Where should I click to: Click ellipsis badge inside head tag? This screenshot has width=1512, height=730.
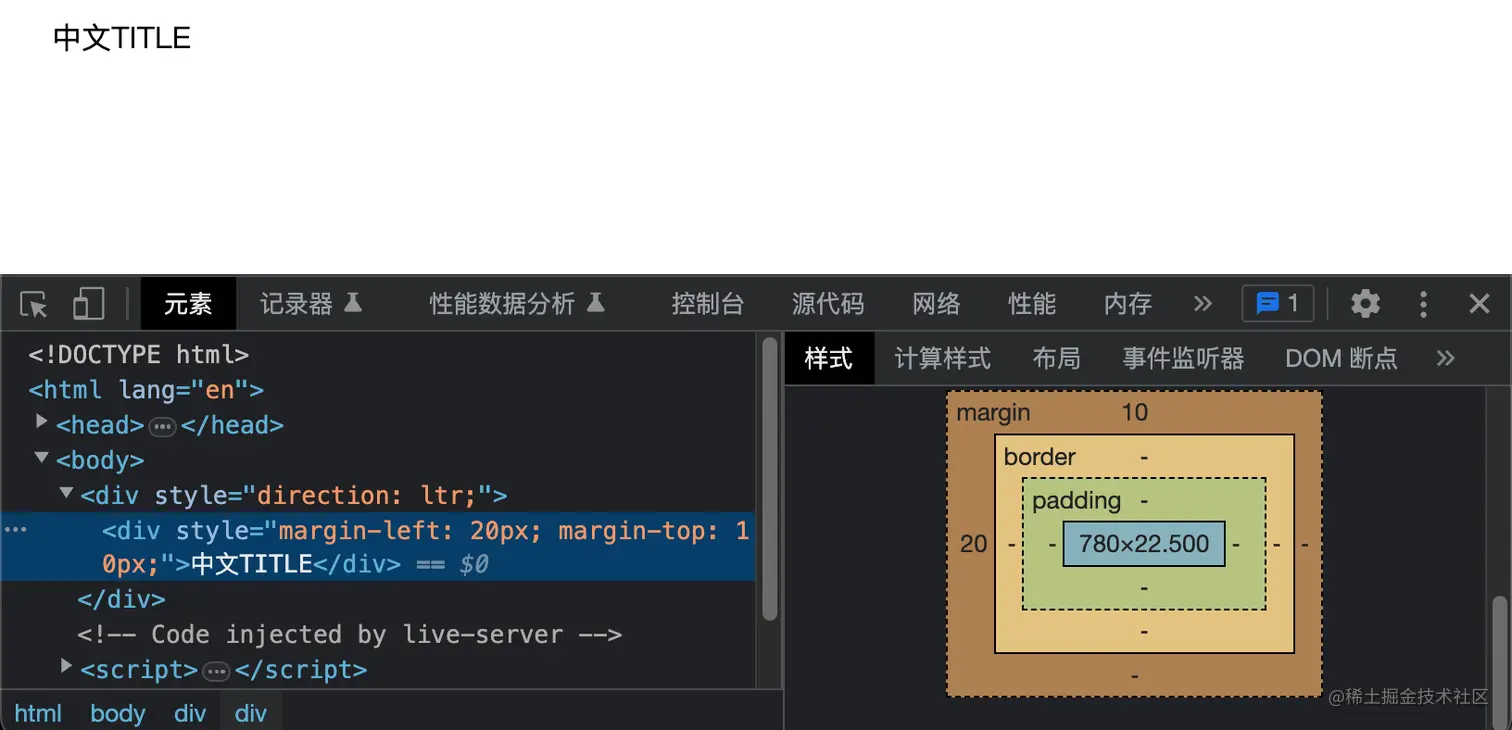click(162, 427)
